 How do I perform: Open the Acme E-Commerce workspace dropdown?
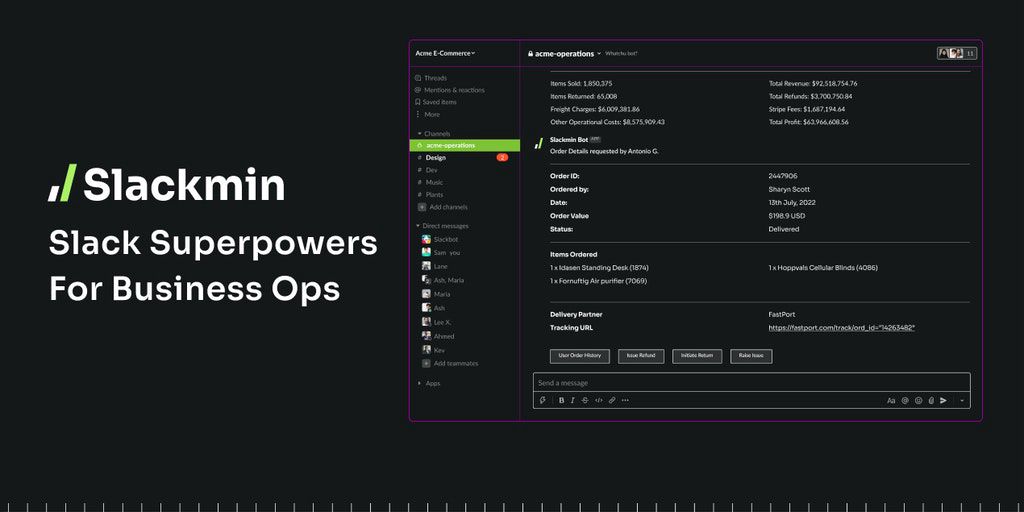coord(445,53)
